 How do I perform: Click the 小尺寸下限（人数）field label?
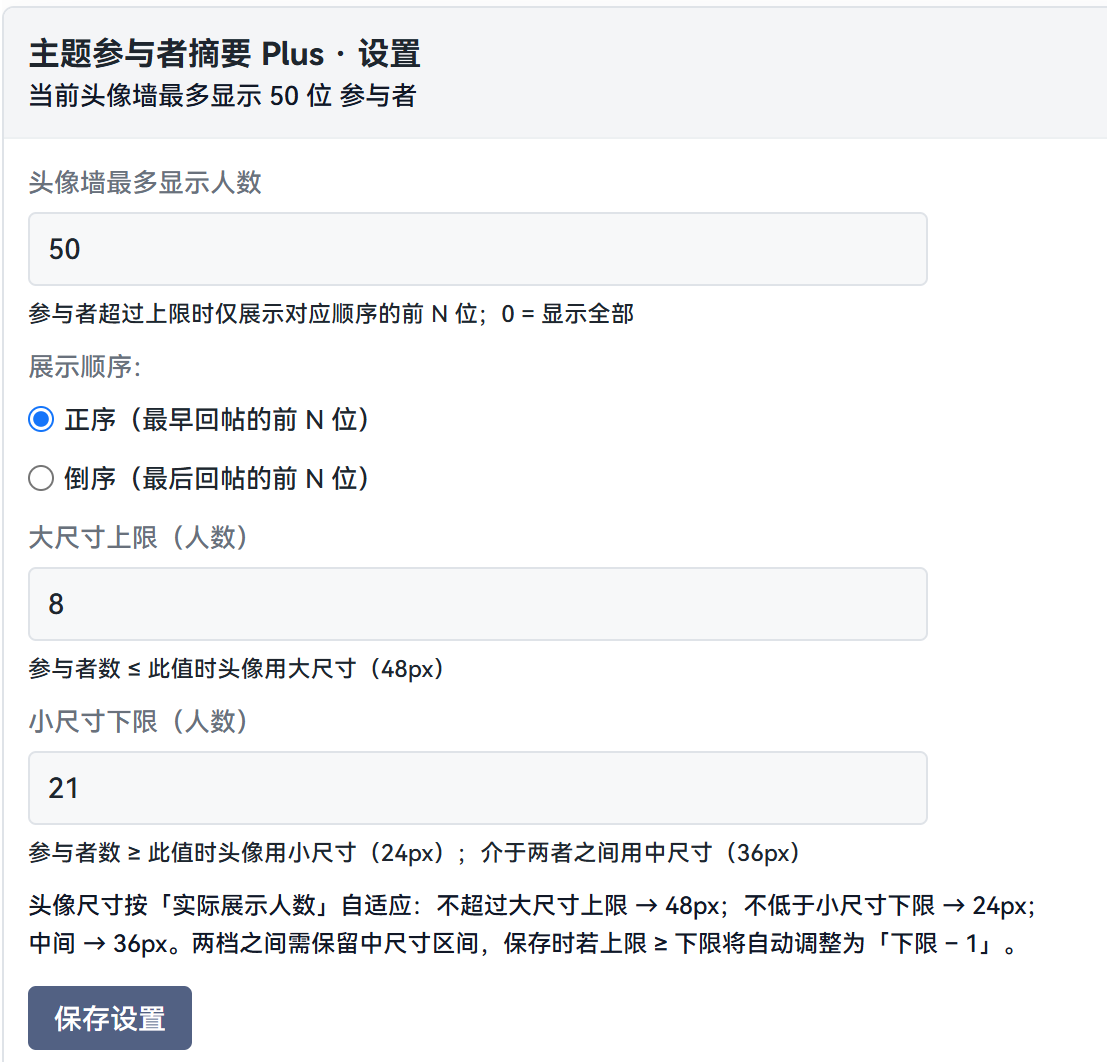point(138,722)
